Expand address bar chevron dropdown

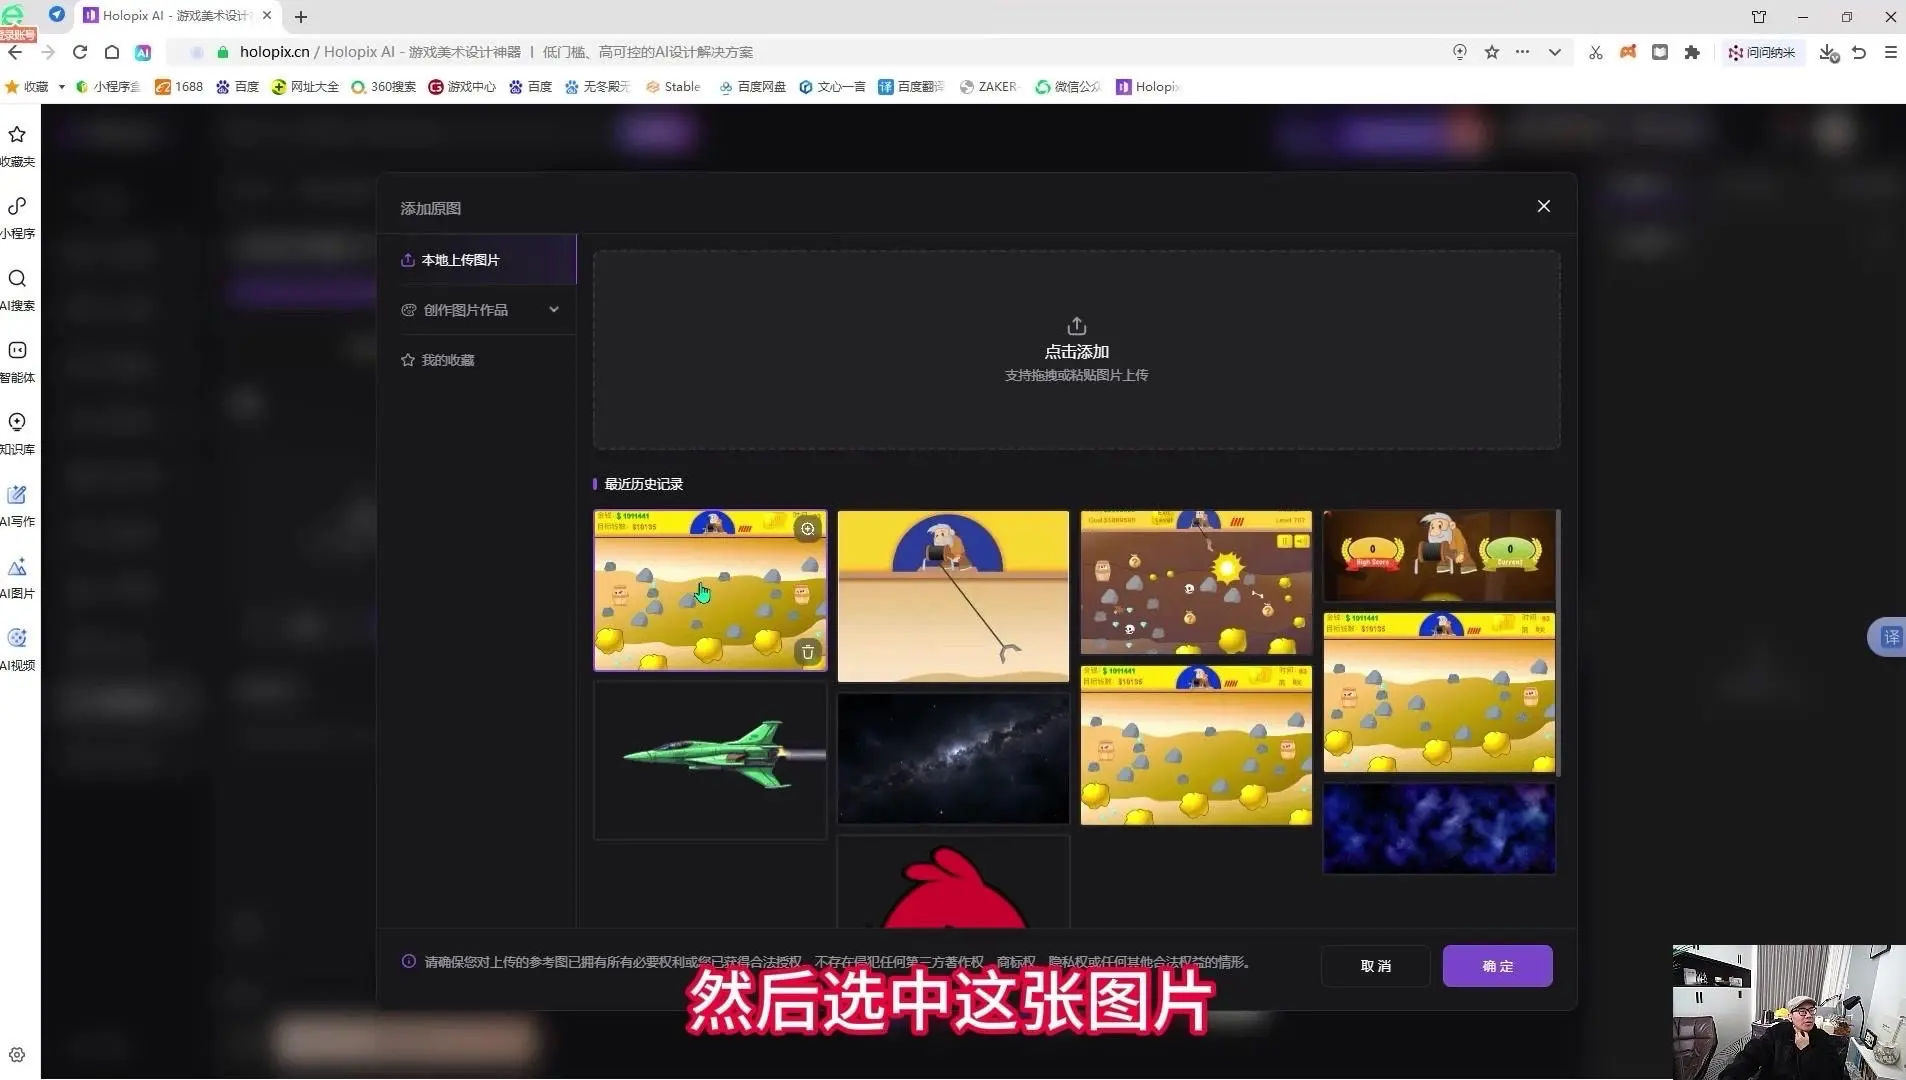pos(1555,52)
